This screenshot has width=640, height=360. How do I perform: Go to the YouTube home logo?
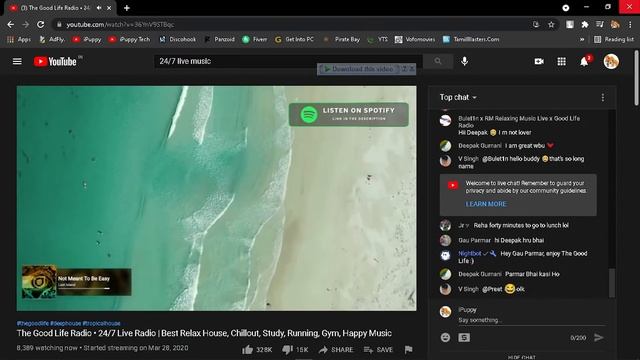[x=55, y=62]
